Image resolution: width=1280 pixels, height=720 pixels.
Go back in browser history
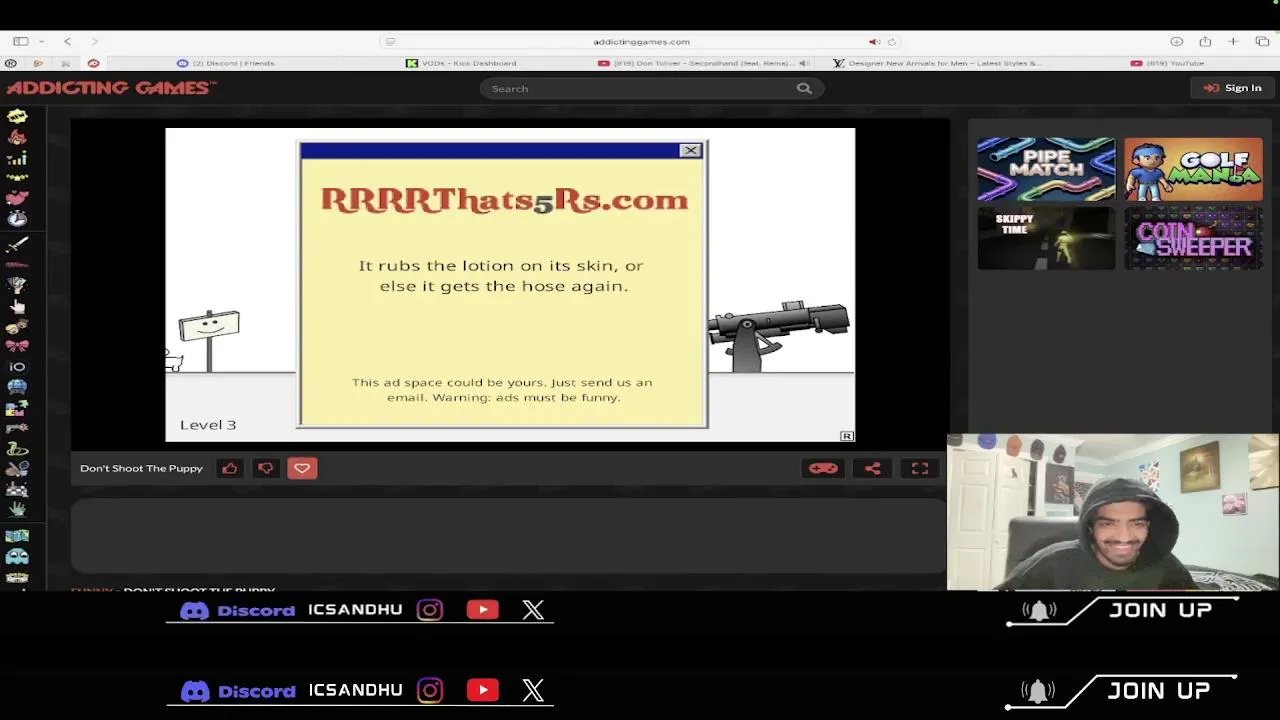pyautogui.click(x=68, y=42)
